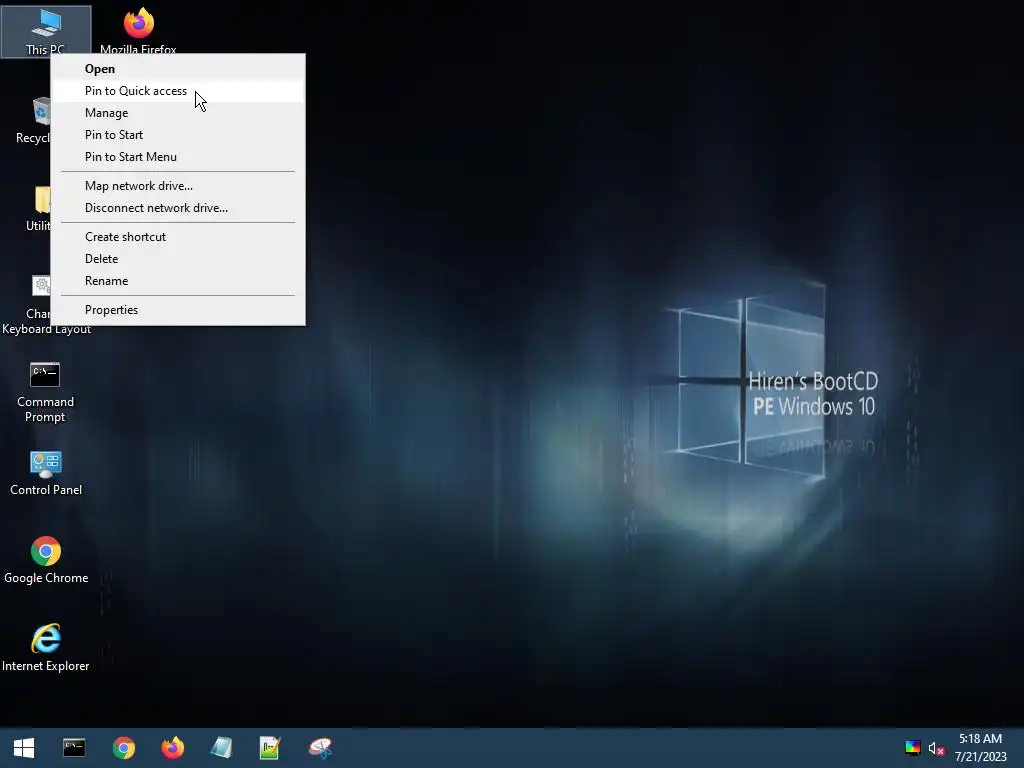Image resolution: width=1024 pixels, height=768 pixels.
Task: Choose Pin to Quick access
Action: 178,91
